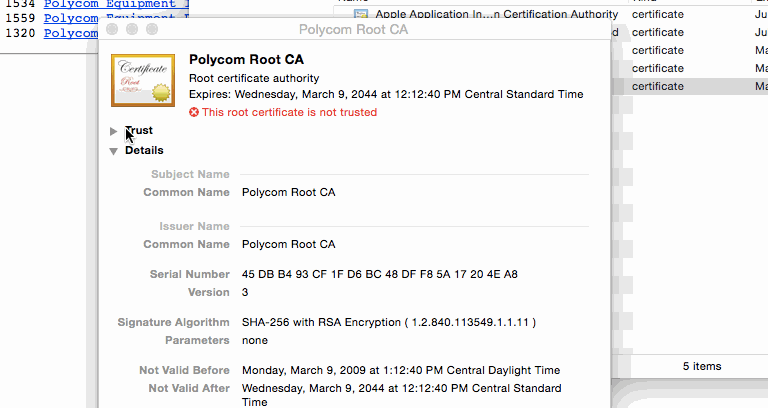Select Apple Application In...n Certification Authority row

(x=551, y=14)
